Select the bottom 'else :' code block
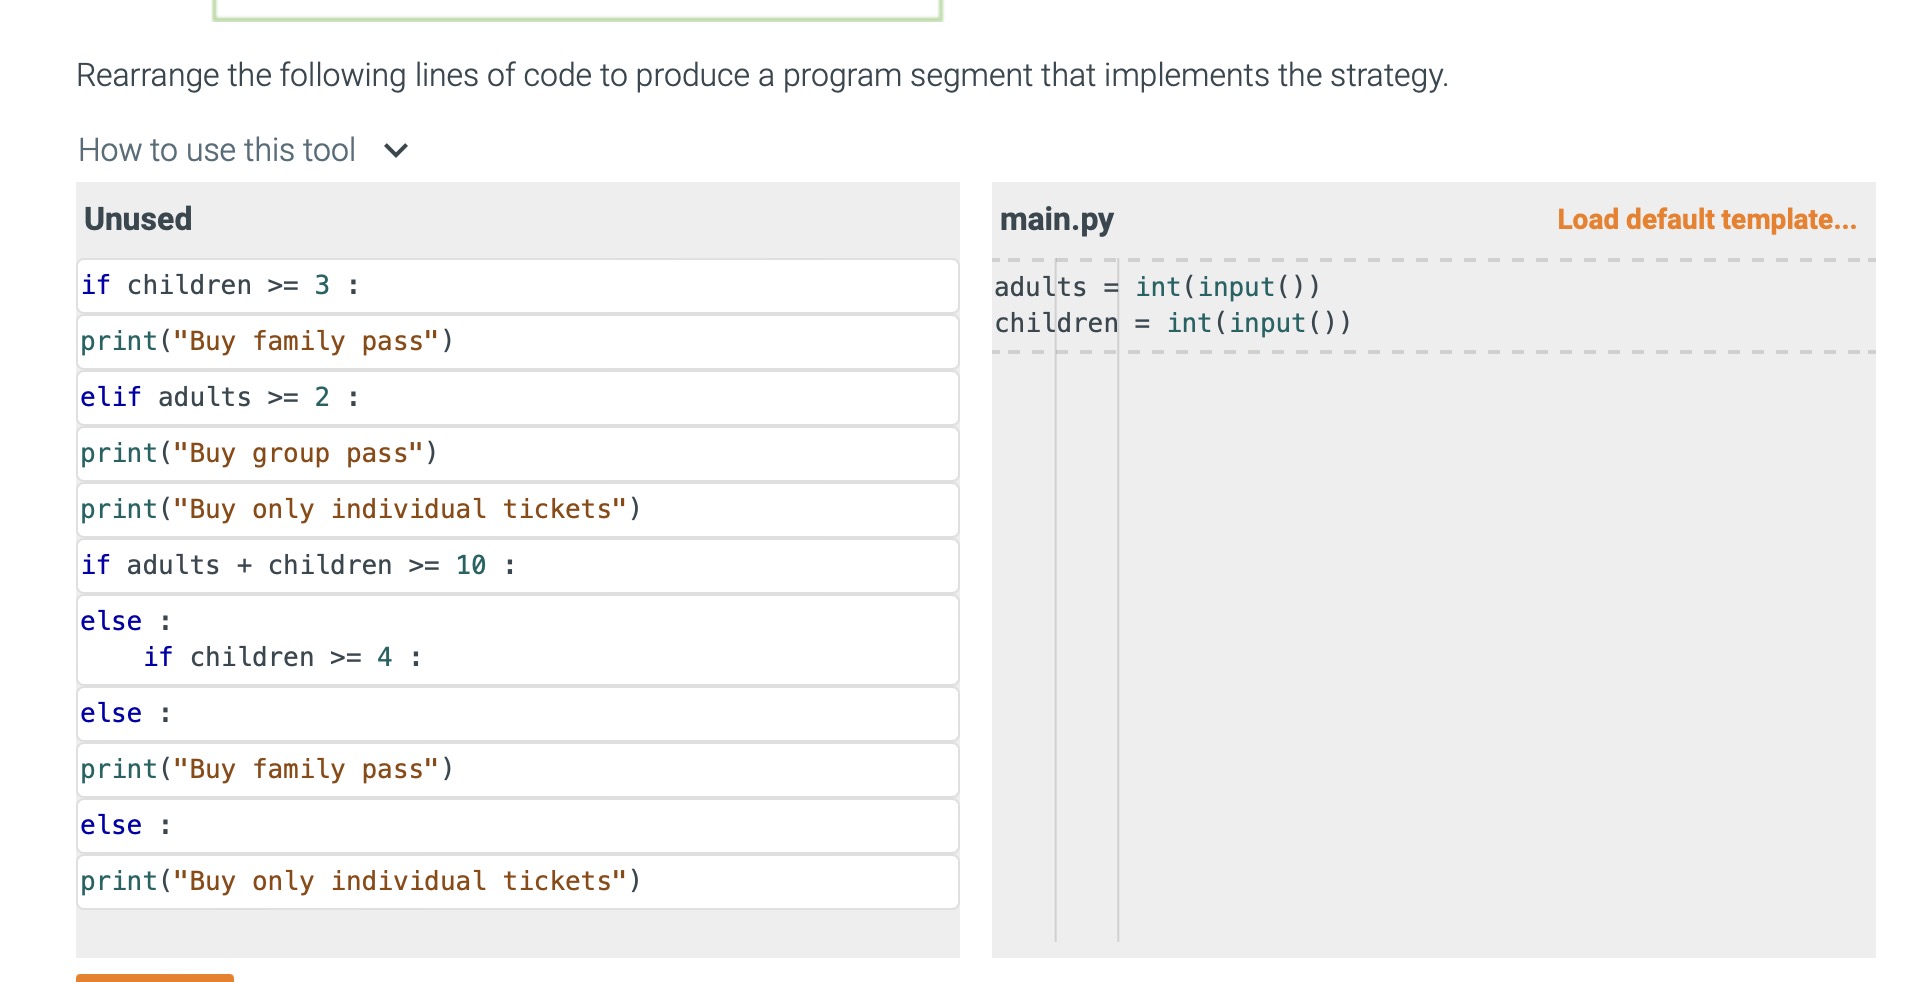 [517, 825]
